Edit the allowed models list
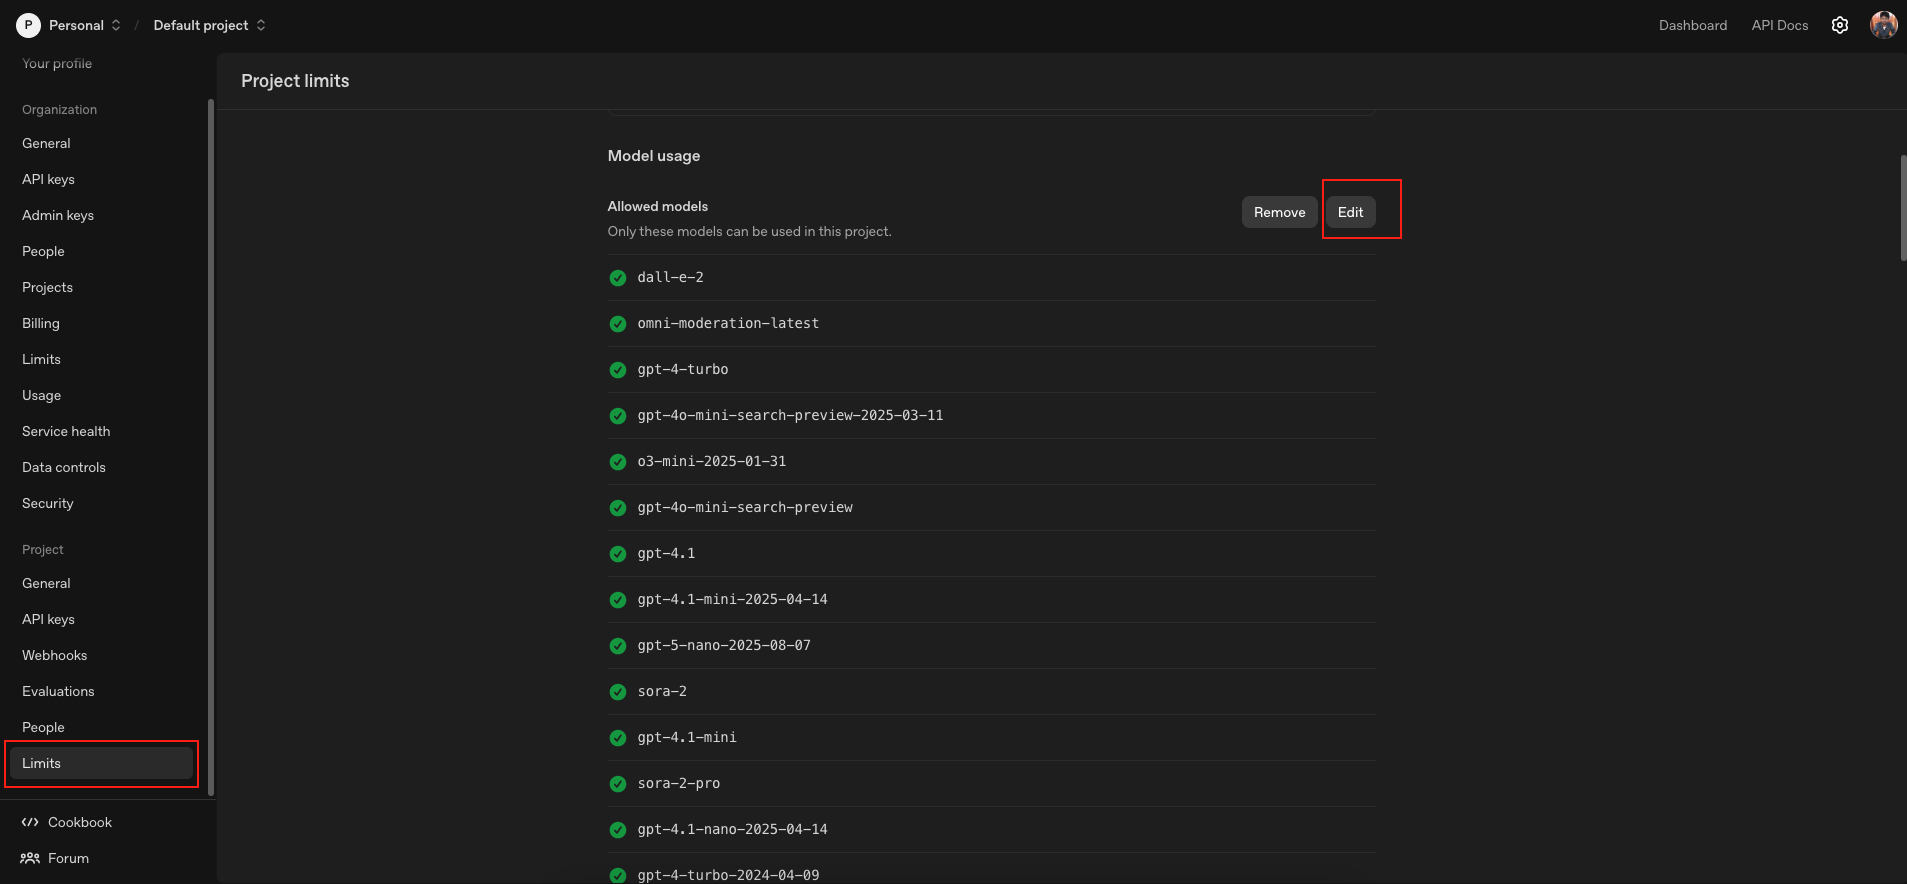Viewport: 1907px width, 884px height. (x=1350, y=212)
